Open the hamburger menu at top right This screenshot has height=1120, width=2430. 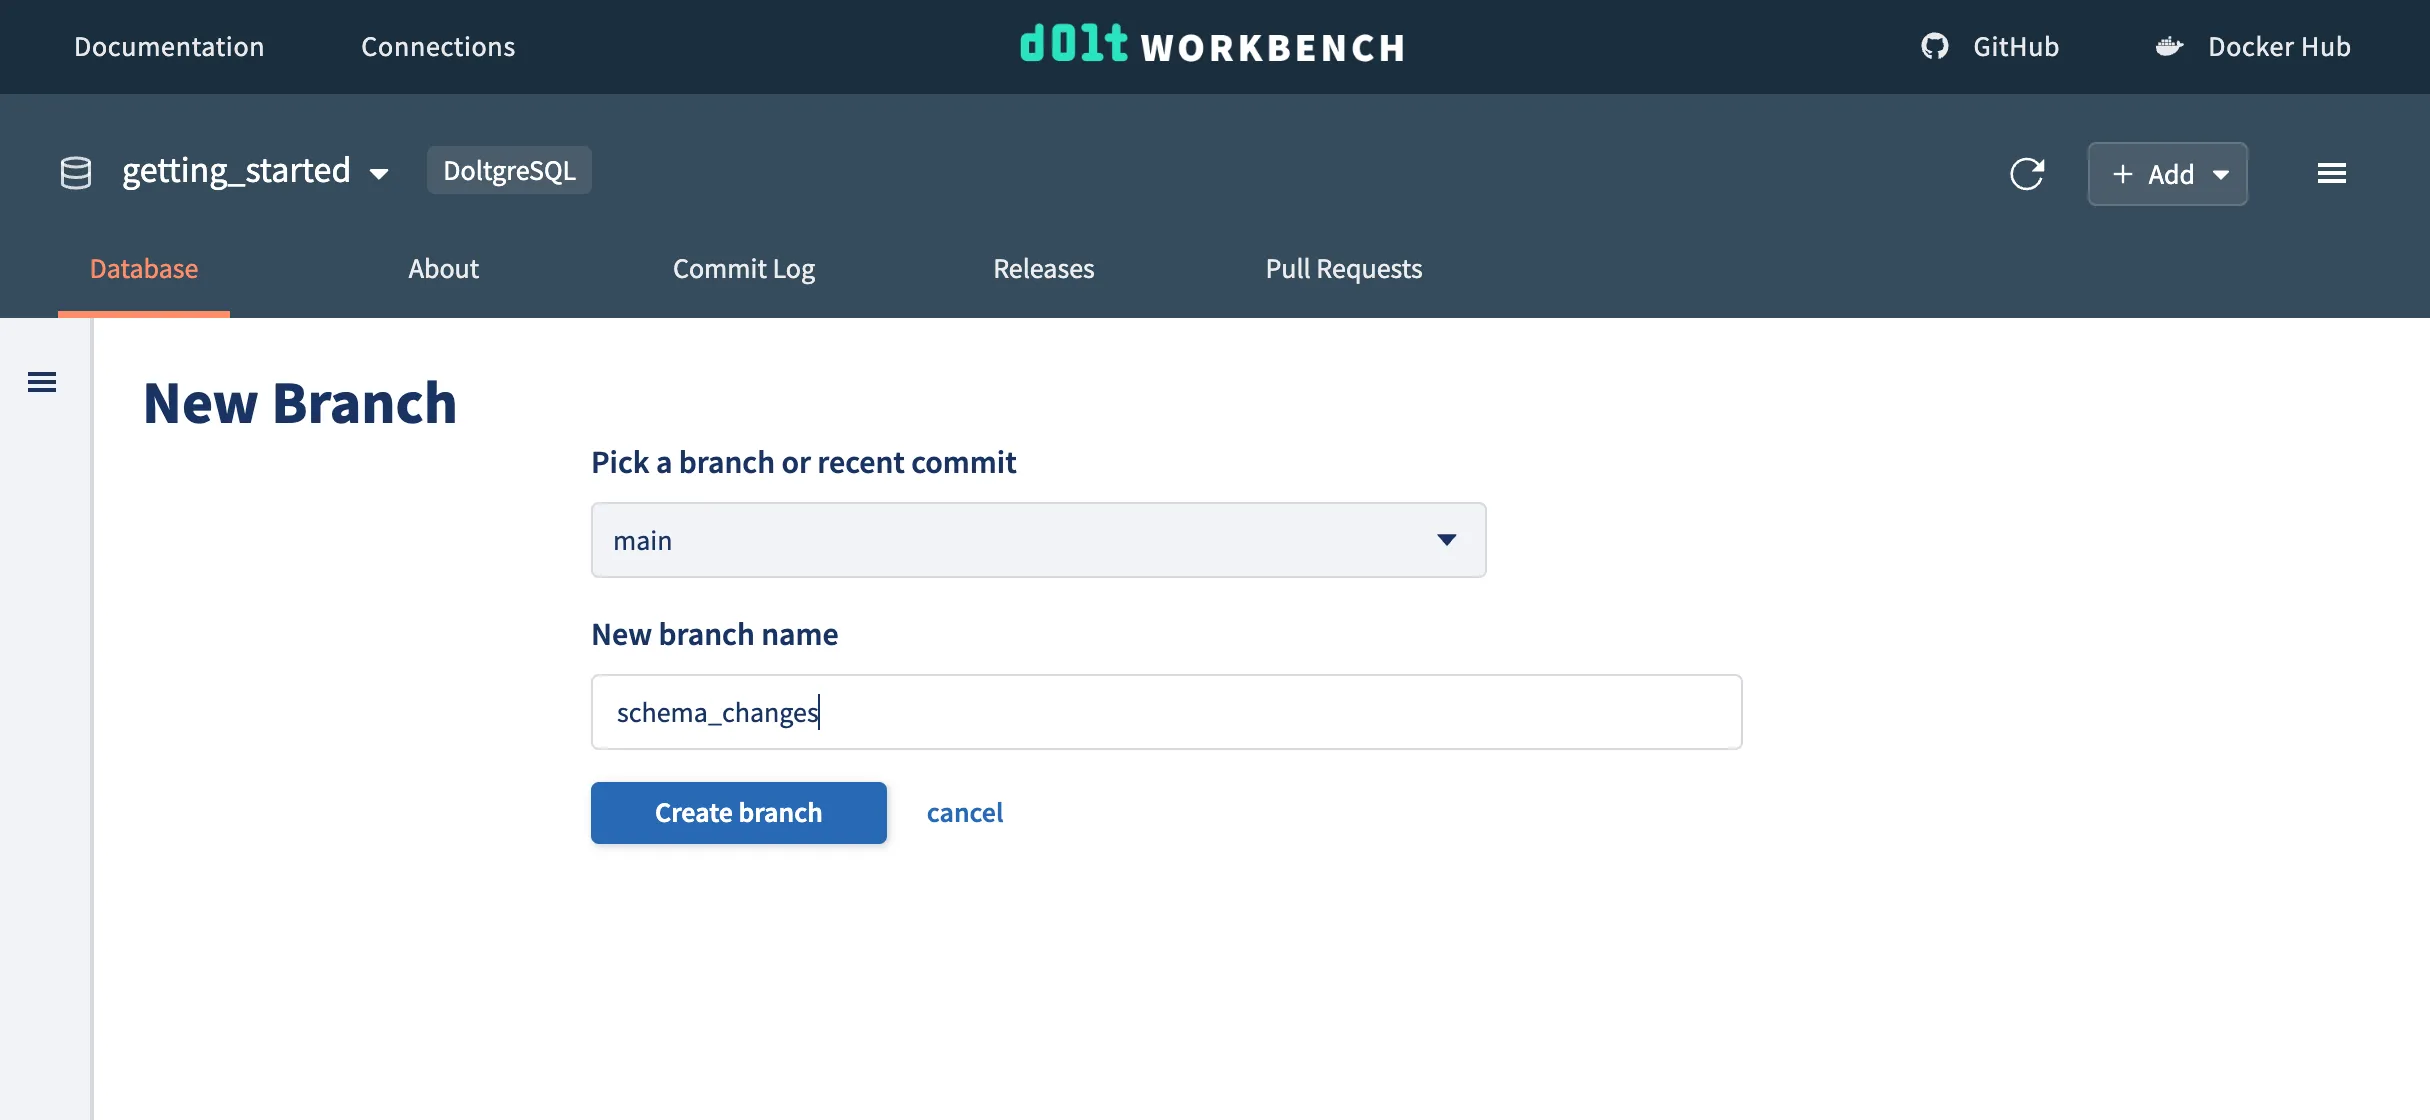click(x=2332, y=172)
